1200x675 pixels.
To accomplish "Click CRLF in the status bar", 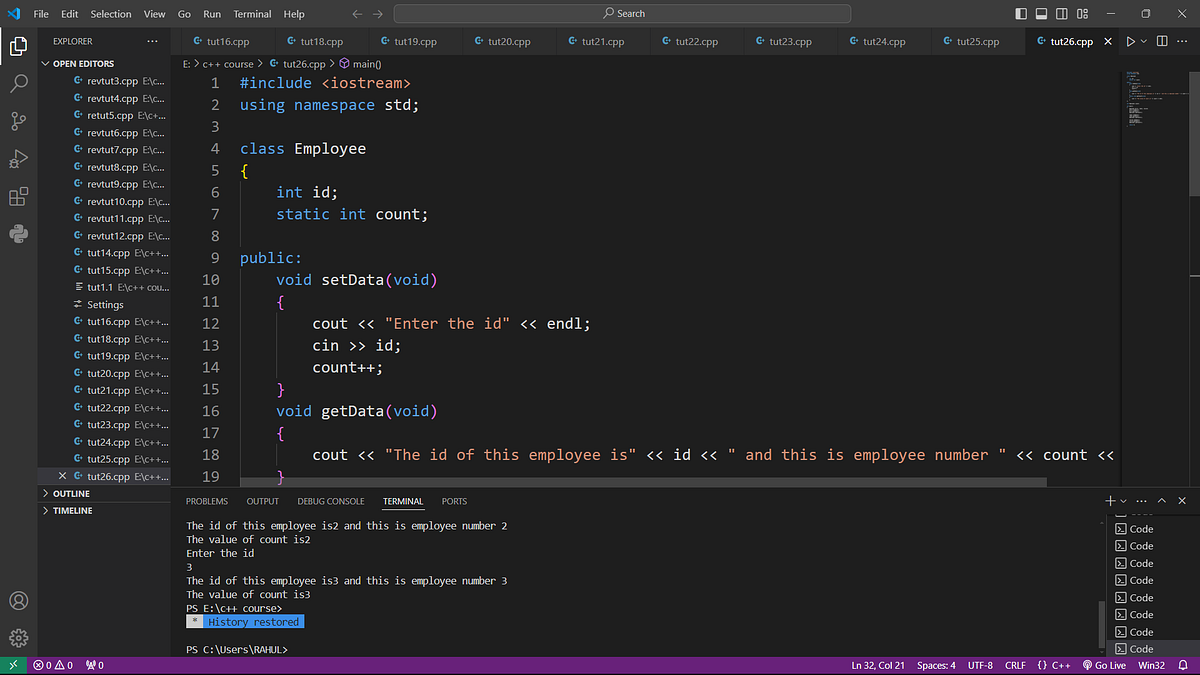I will [1015, 664].
